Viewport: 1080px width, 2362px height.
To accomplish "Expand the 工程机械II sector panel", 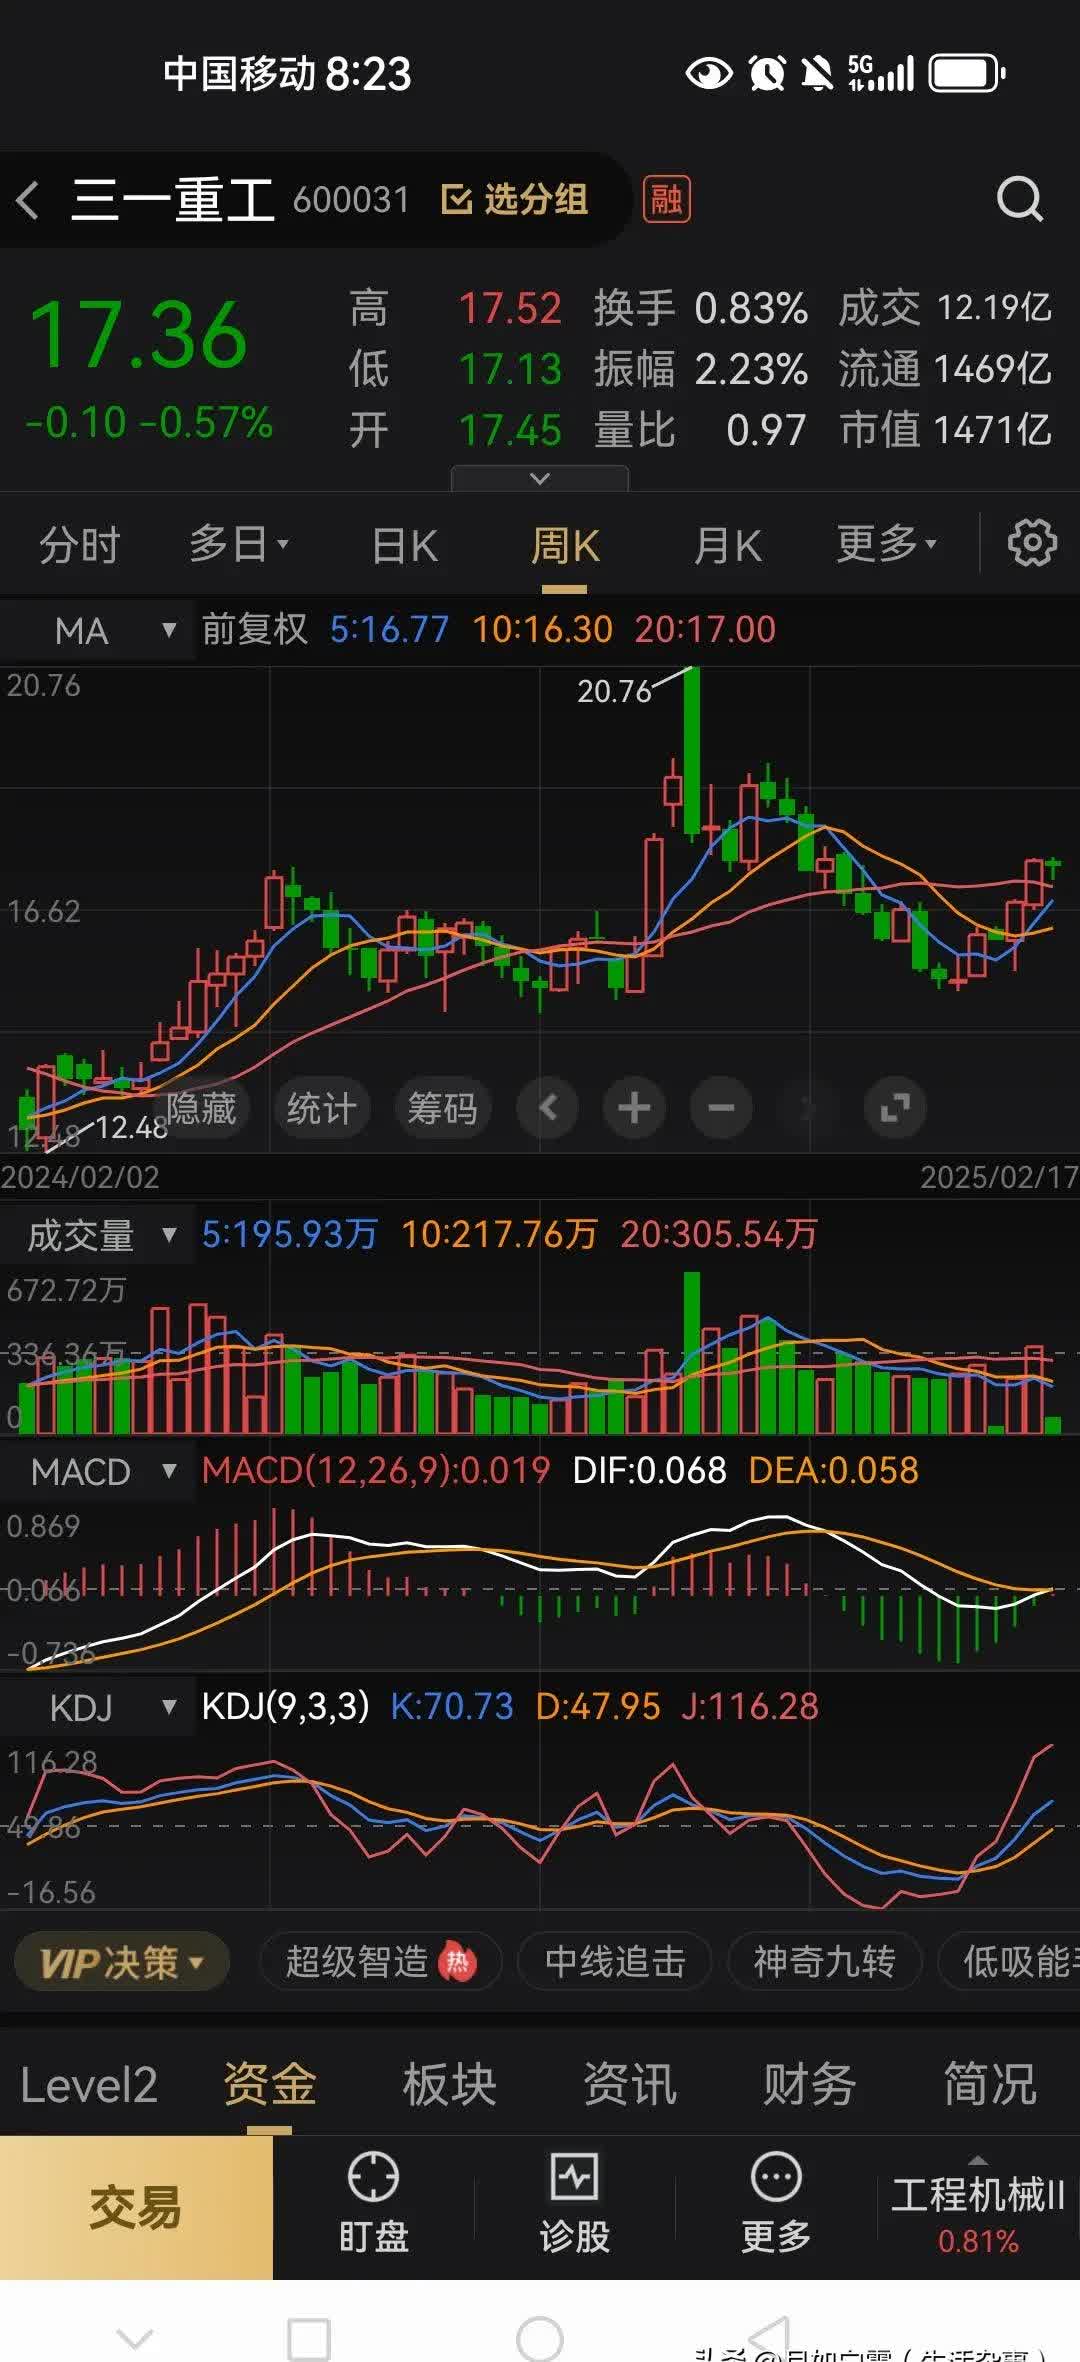I will pyautogui.click(x=978, y=2207).
